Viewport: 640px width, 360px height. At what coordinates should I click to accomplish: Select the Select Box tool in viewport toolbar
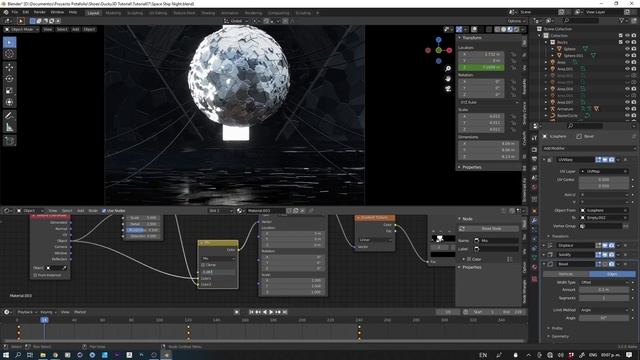[9, 42]
